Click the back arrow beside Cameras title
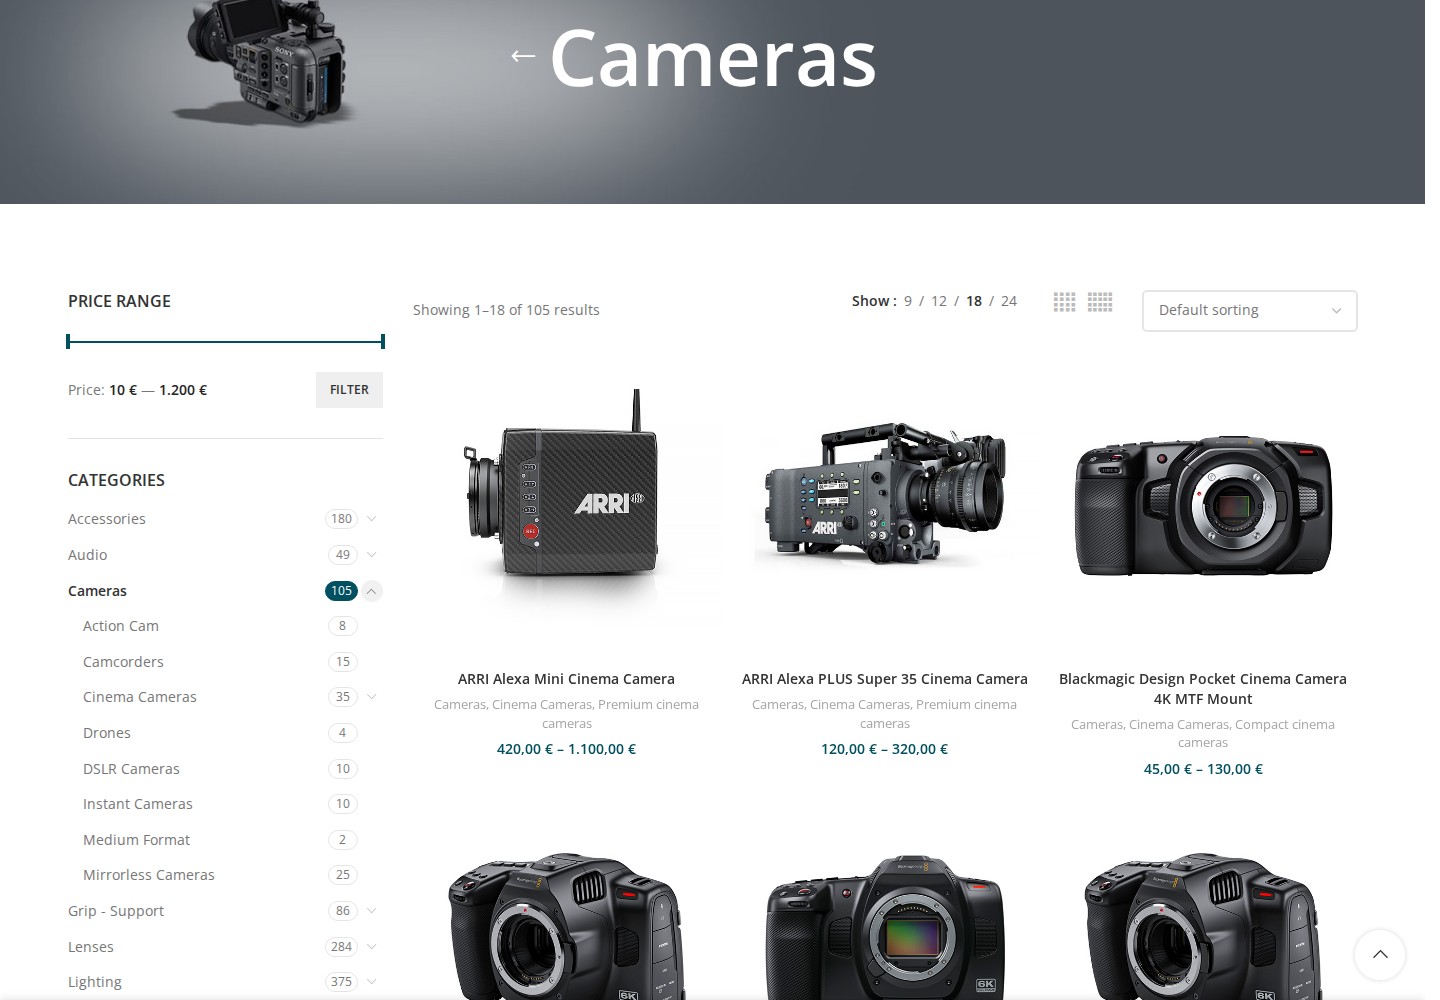The height and width of the screenshot is (1000, 1440). (x=523, y=56)
